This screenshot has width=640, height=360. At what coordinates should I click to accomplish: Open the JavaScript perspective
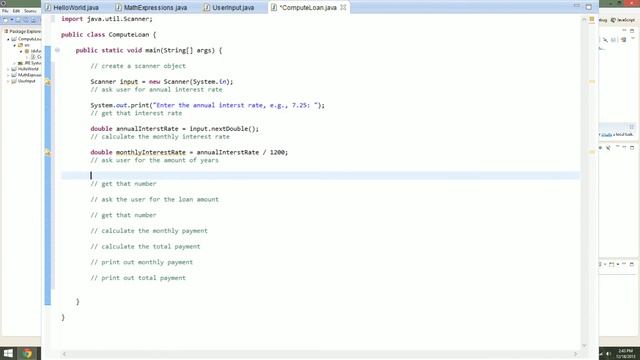click(623, 20)
